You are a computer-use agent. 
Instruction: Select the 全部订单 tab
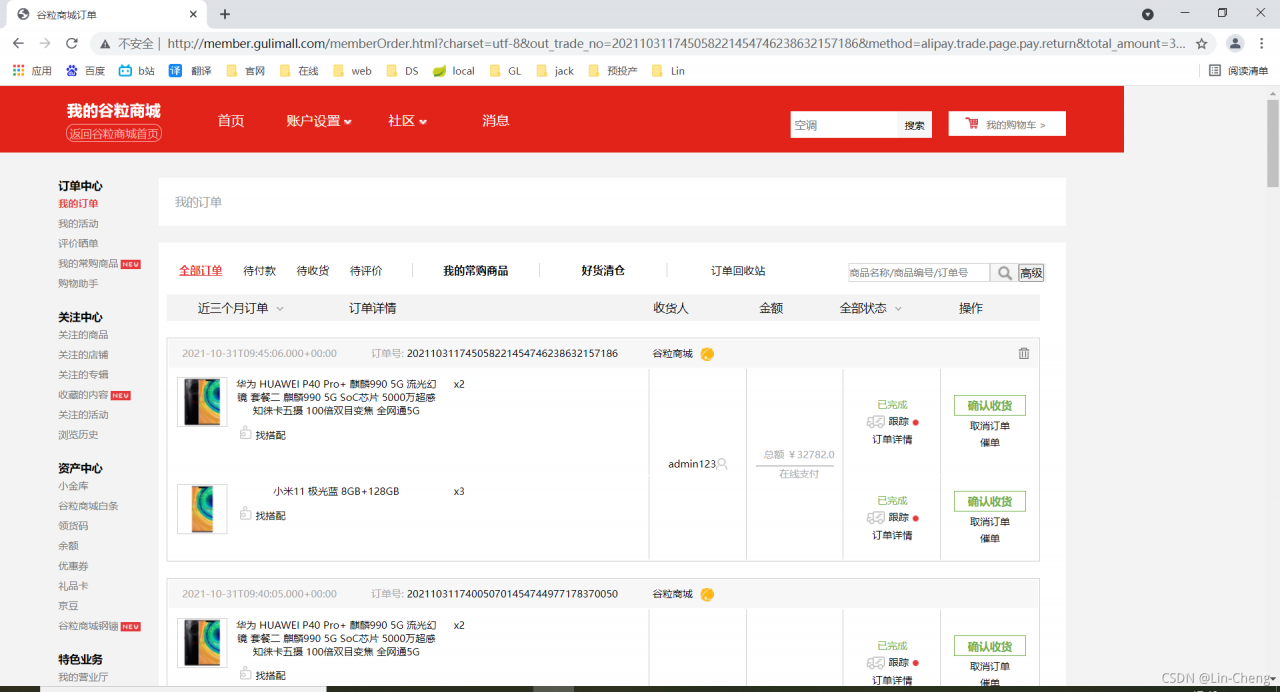[x=201, y=271]
